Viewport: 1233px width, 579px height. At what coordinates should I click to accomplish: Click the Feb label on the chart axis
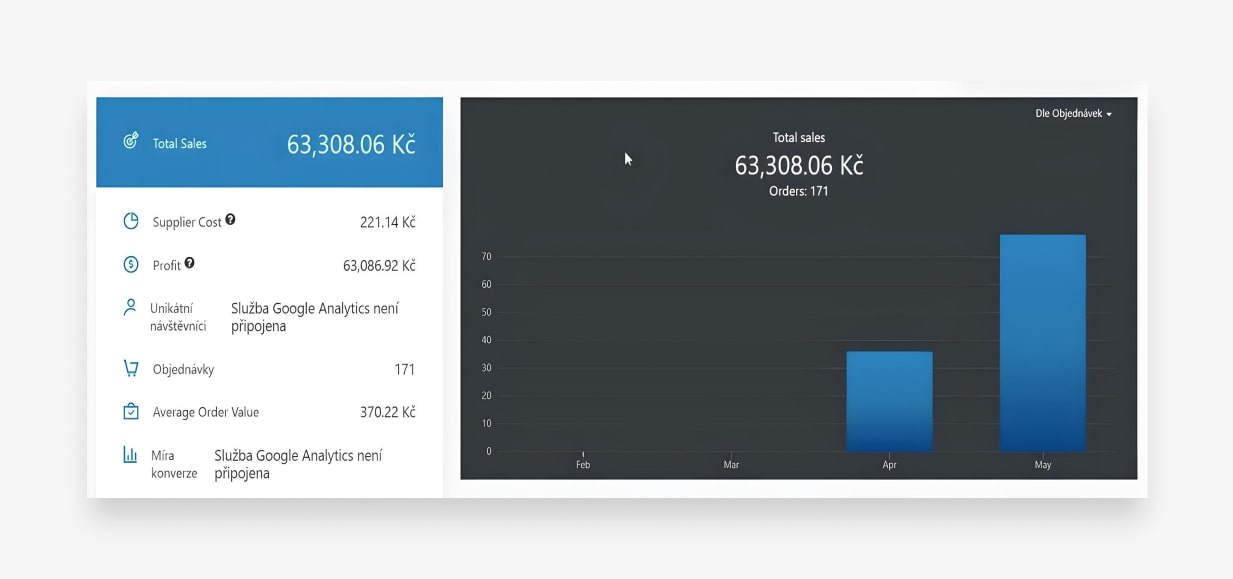click(583, 465)
